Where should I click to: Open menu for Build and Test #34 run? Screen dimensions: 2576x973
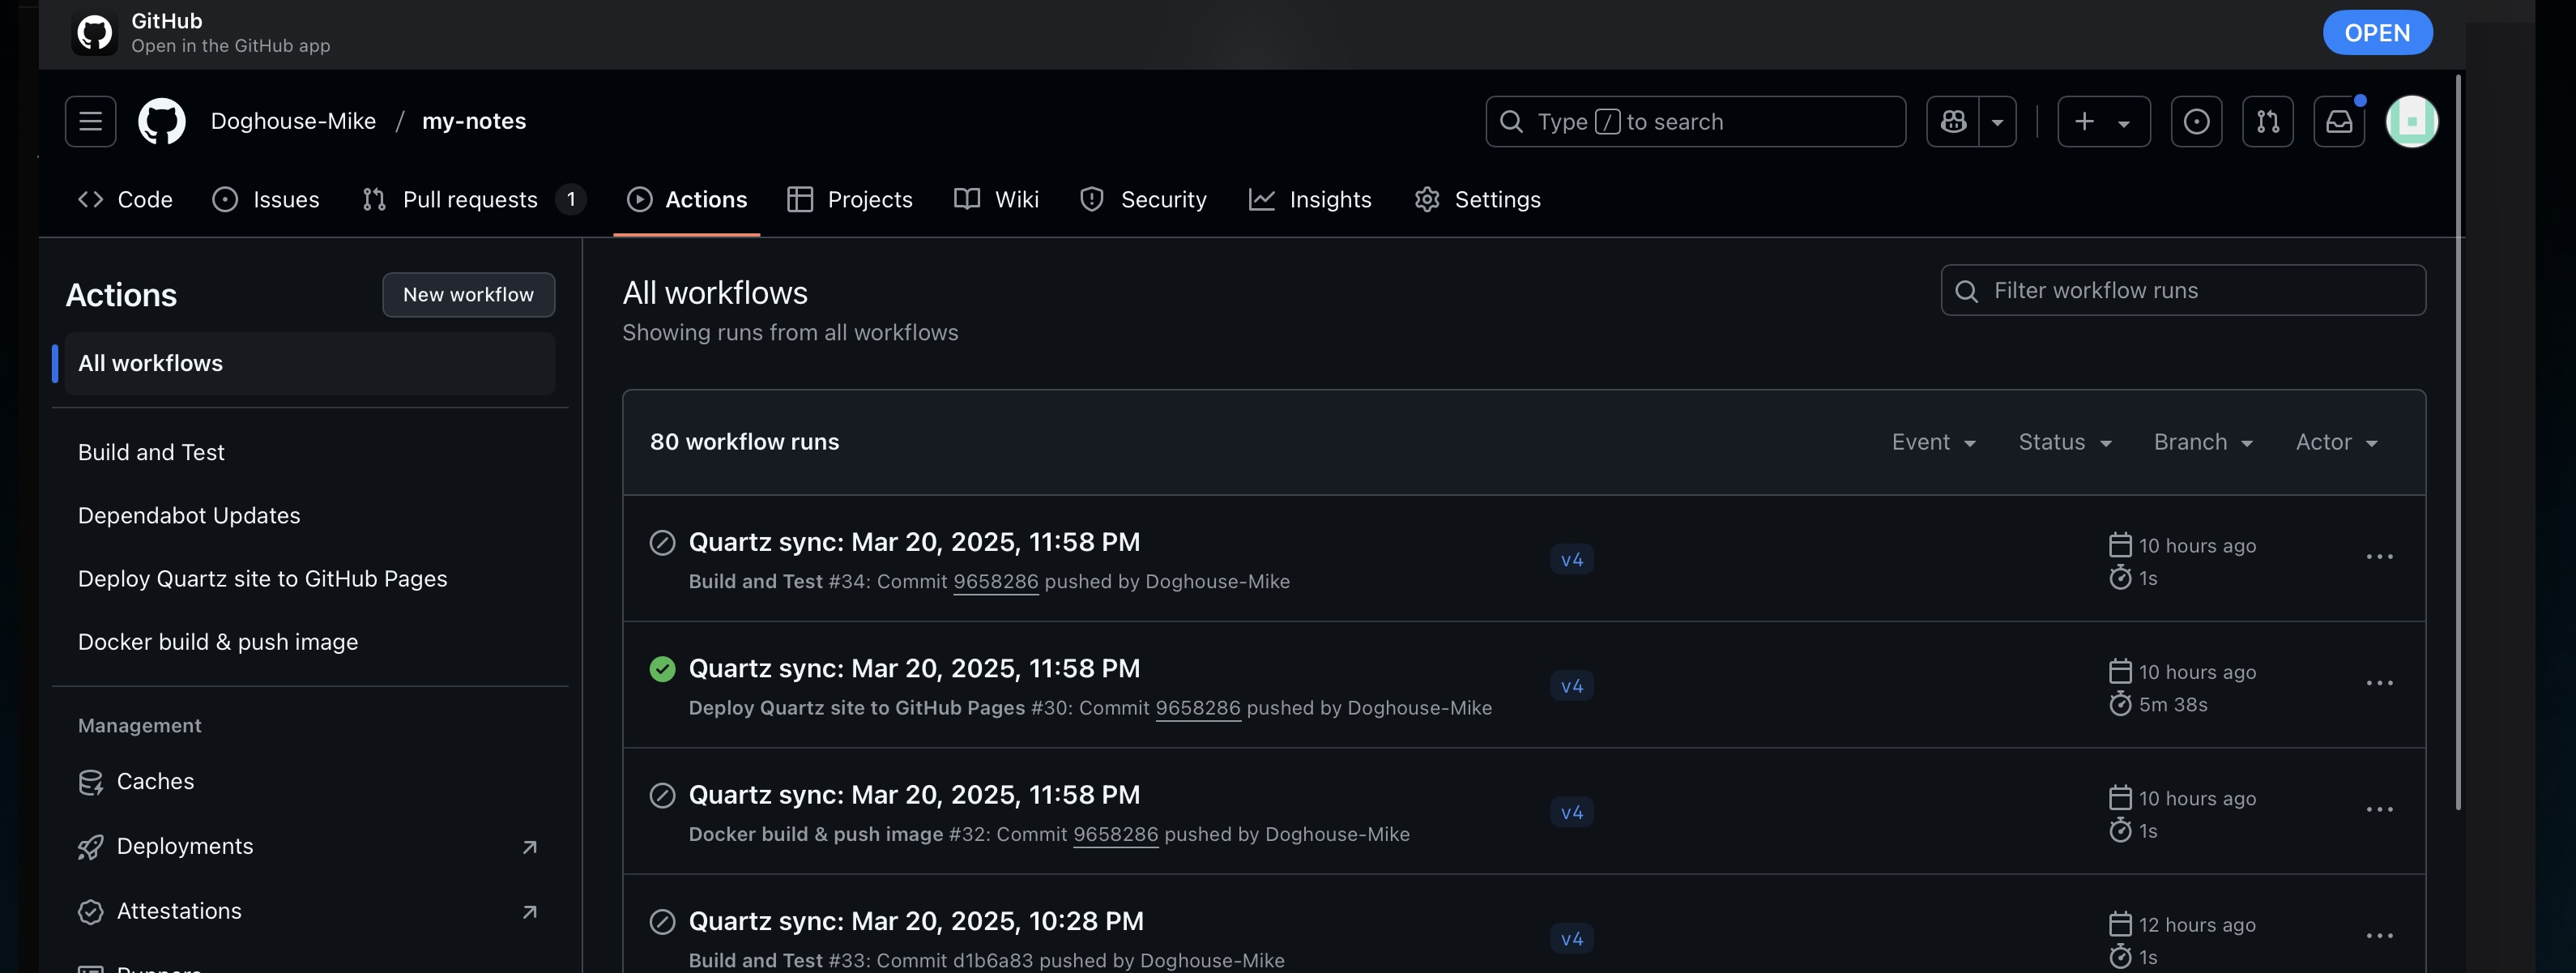click(2379, 557)
